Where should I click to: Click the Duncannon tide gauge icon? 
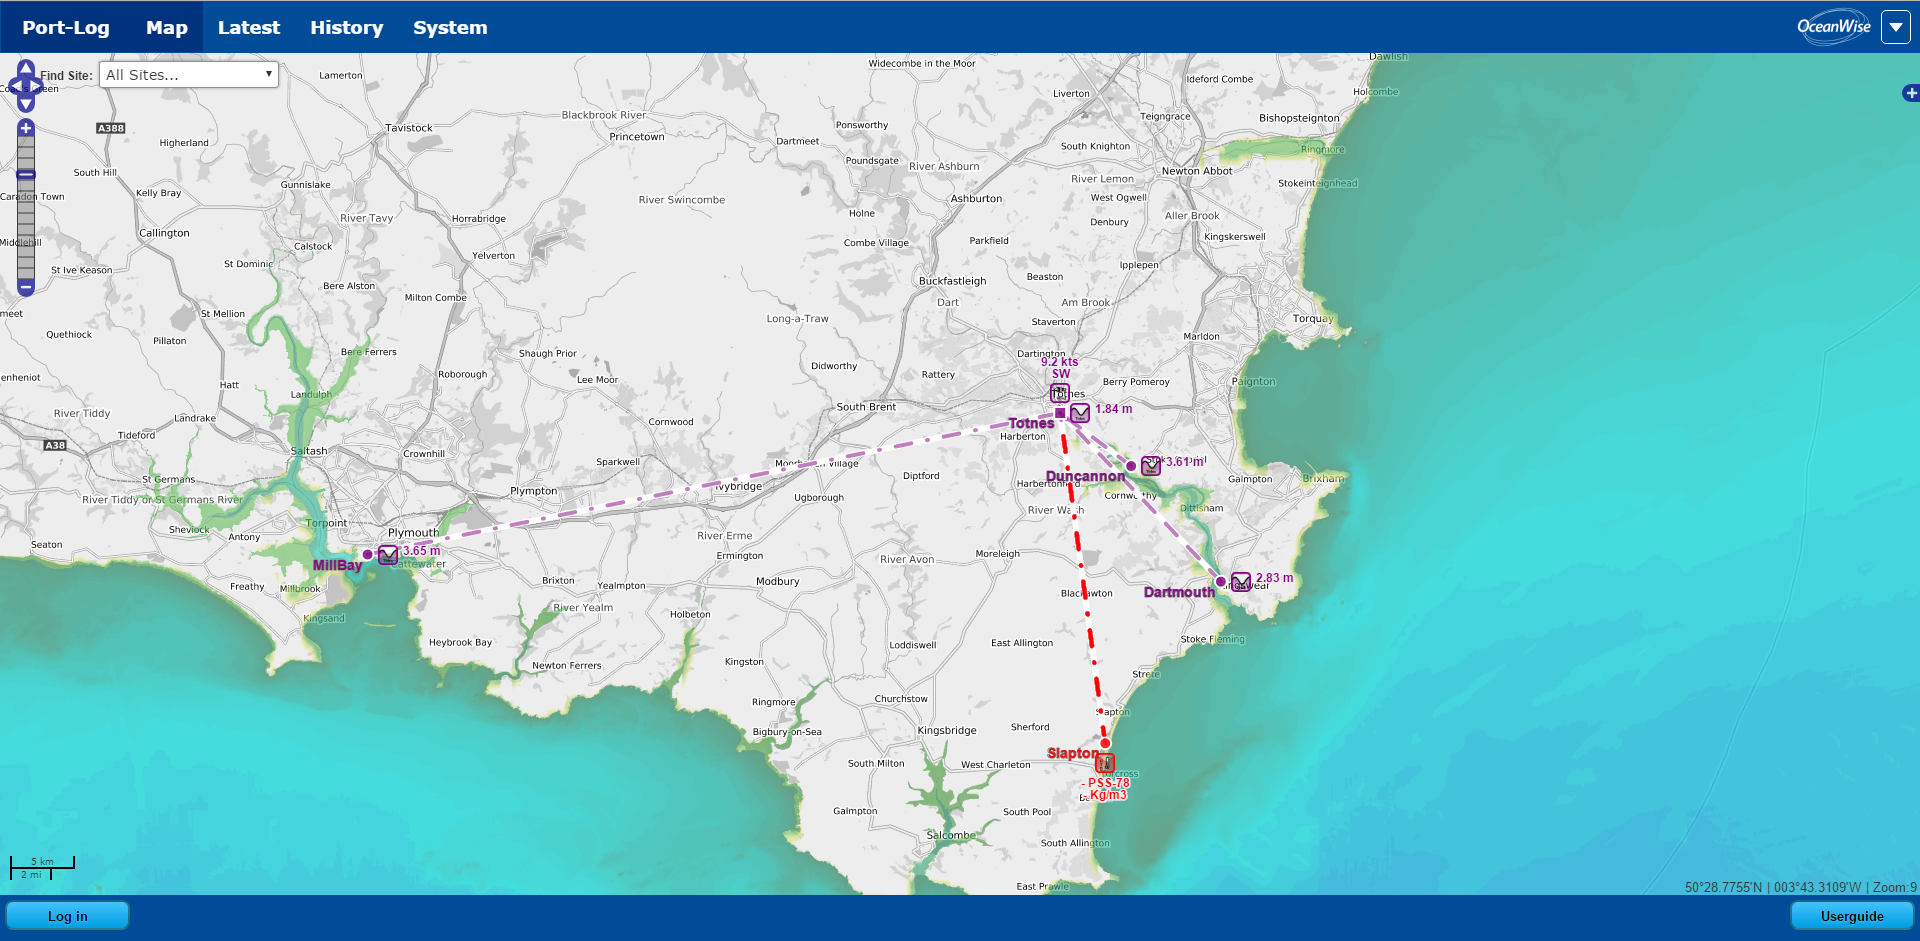[x=1151, y=466]
